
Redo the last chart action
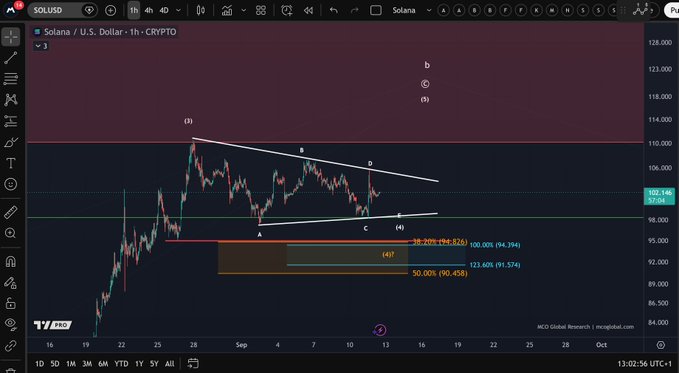(x=354, y=10)
